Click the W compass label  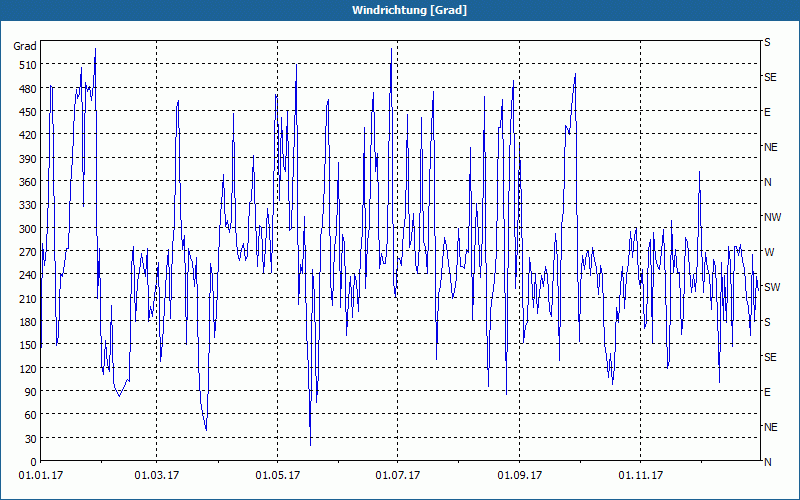point(769,252)
